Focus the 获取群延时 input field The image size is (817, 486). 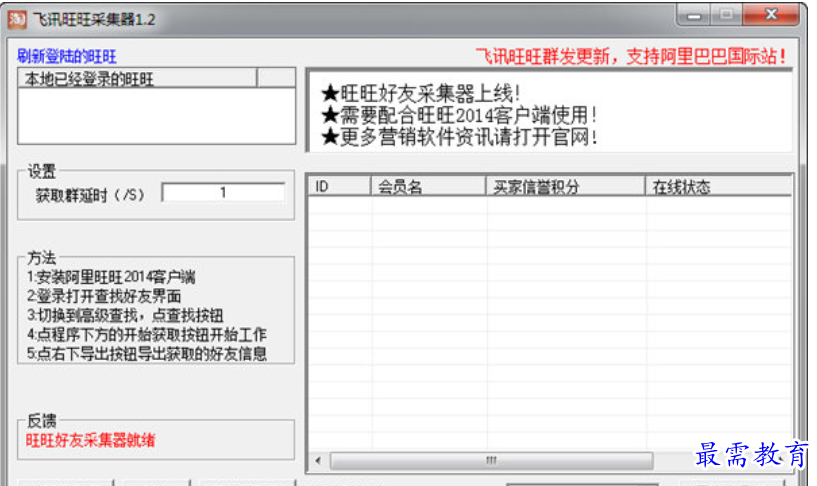[224, 193]
